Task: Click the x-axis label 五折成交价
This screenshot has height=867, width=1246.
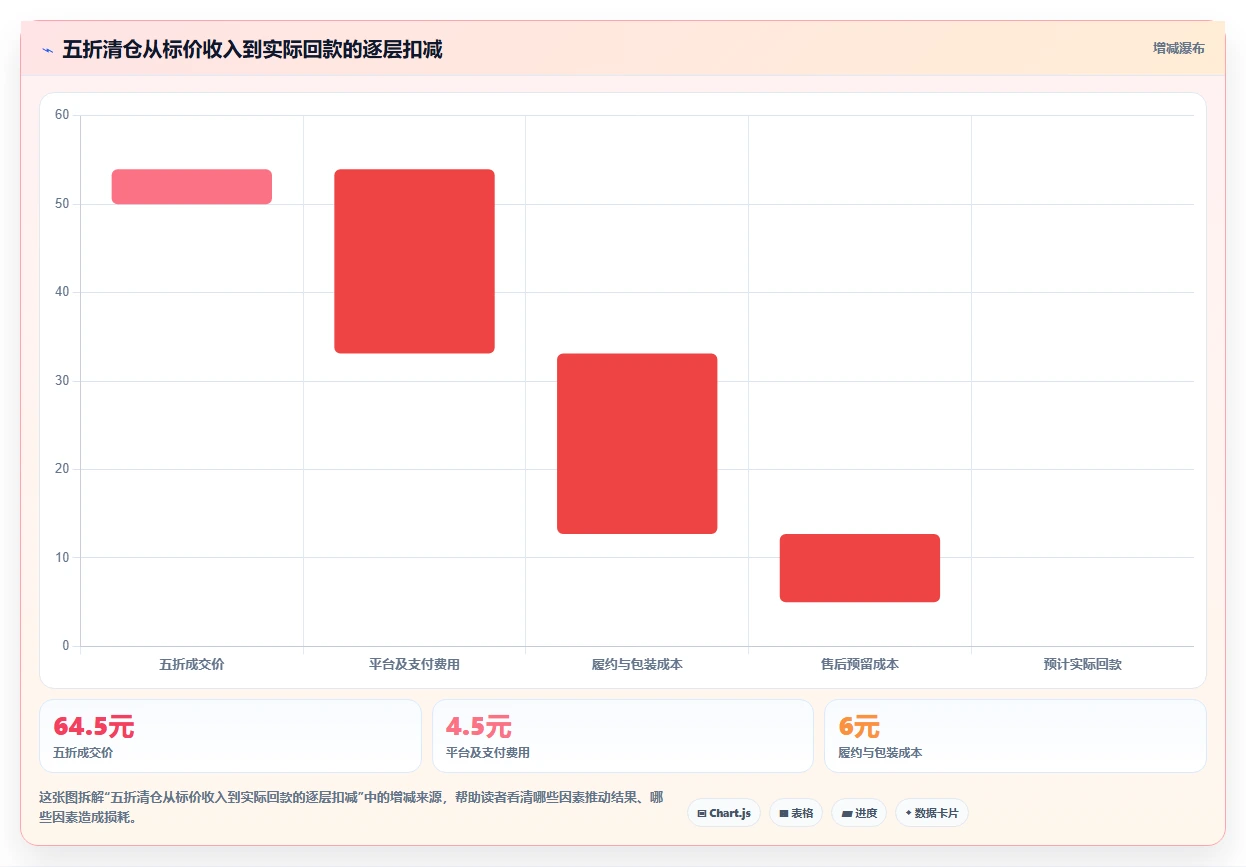Action: click(x=192, y=664)
